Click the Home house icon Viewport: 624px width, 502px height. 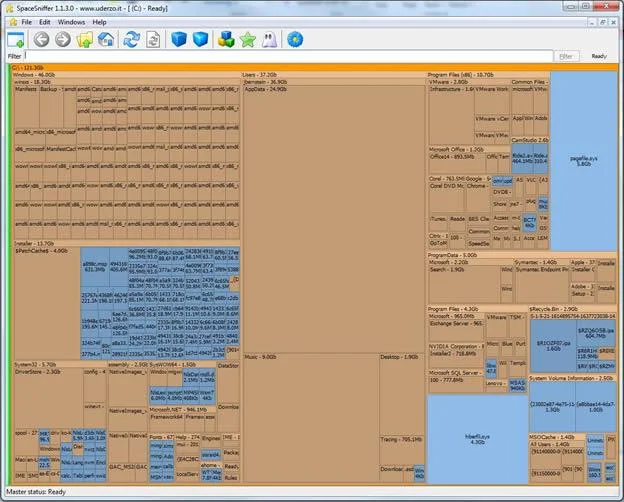tap(106, 39)
